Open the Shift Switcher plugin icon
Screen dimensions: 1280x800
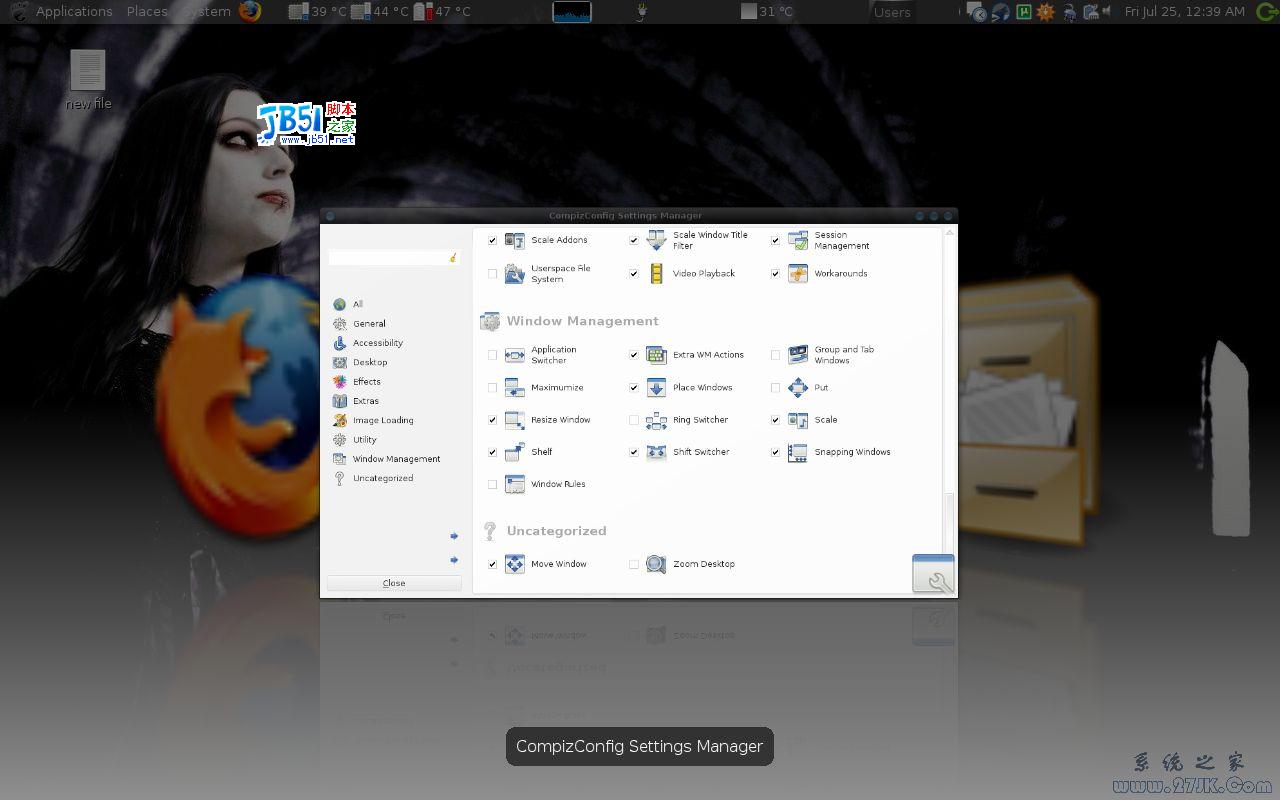[656, 452]
